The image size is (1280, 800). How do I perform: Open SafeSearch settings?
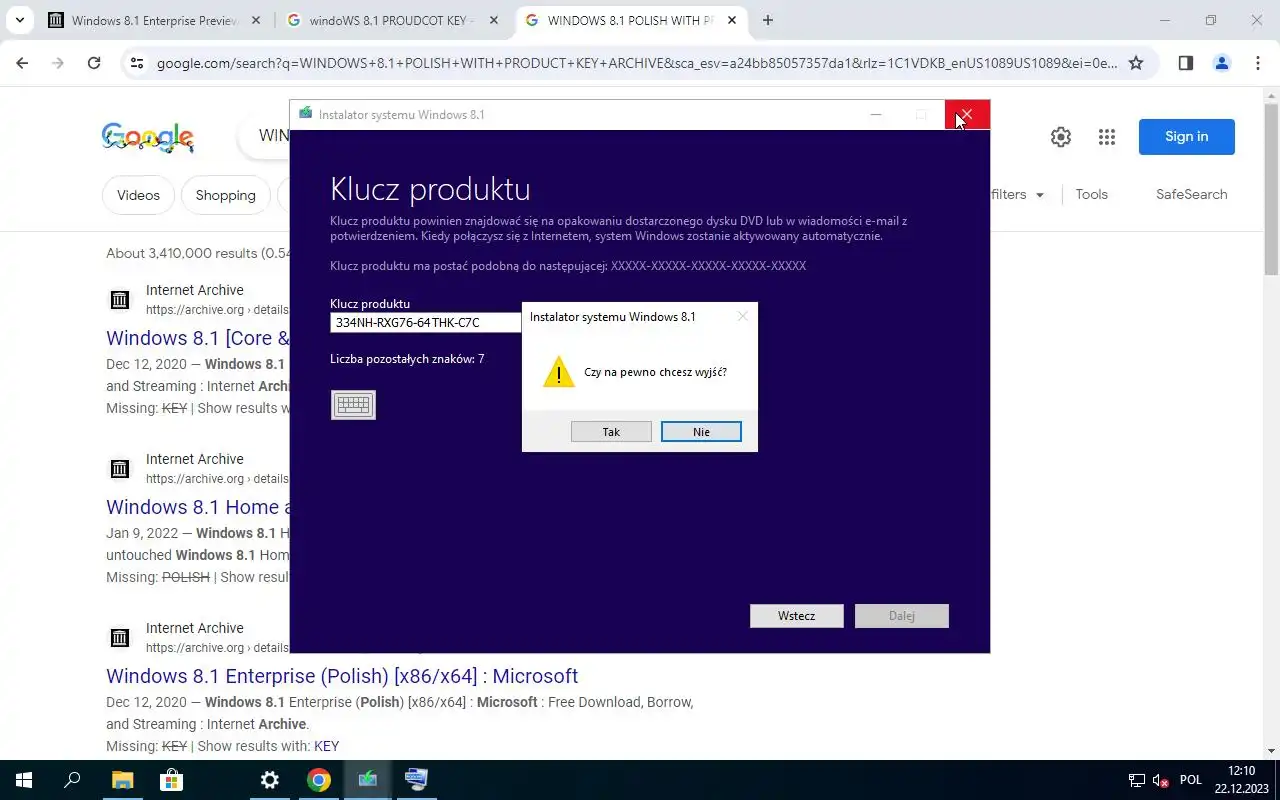1192,195
